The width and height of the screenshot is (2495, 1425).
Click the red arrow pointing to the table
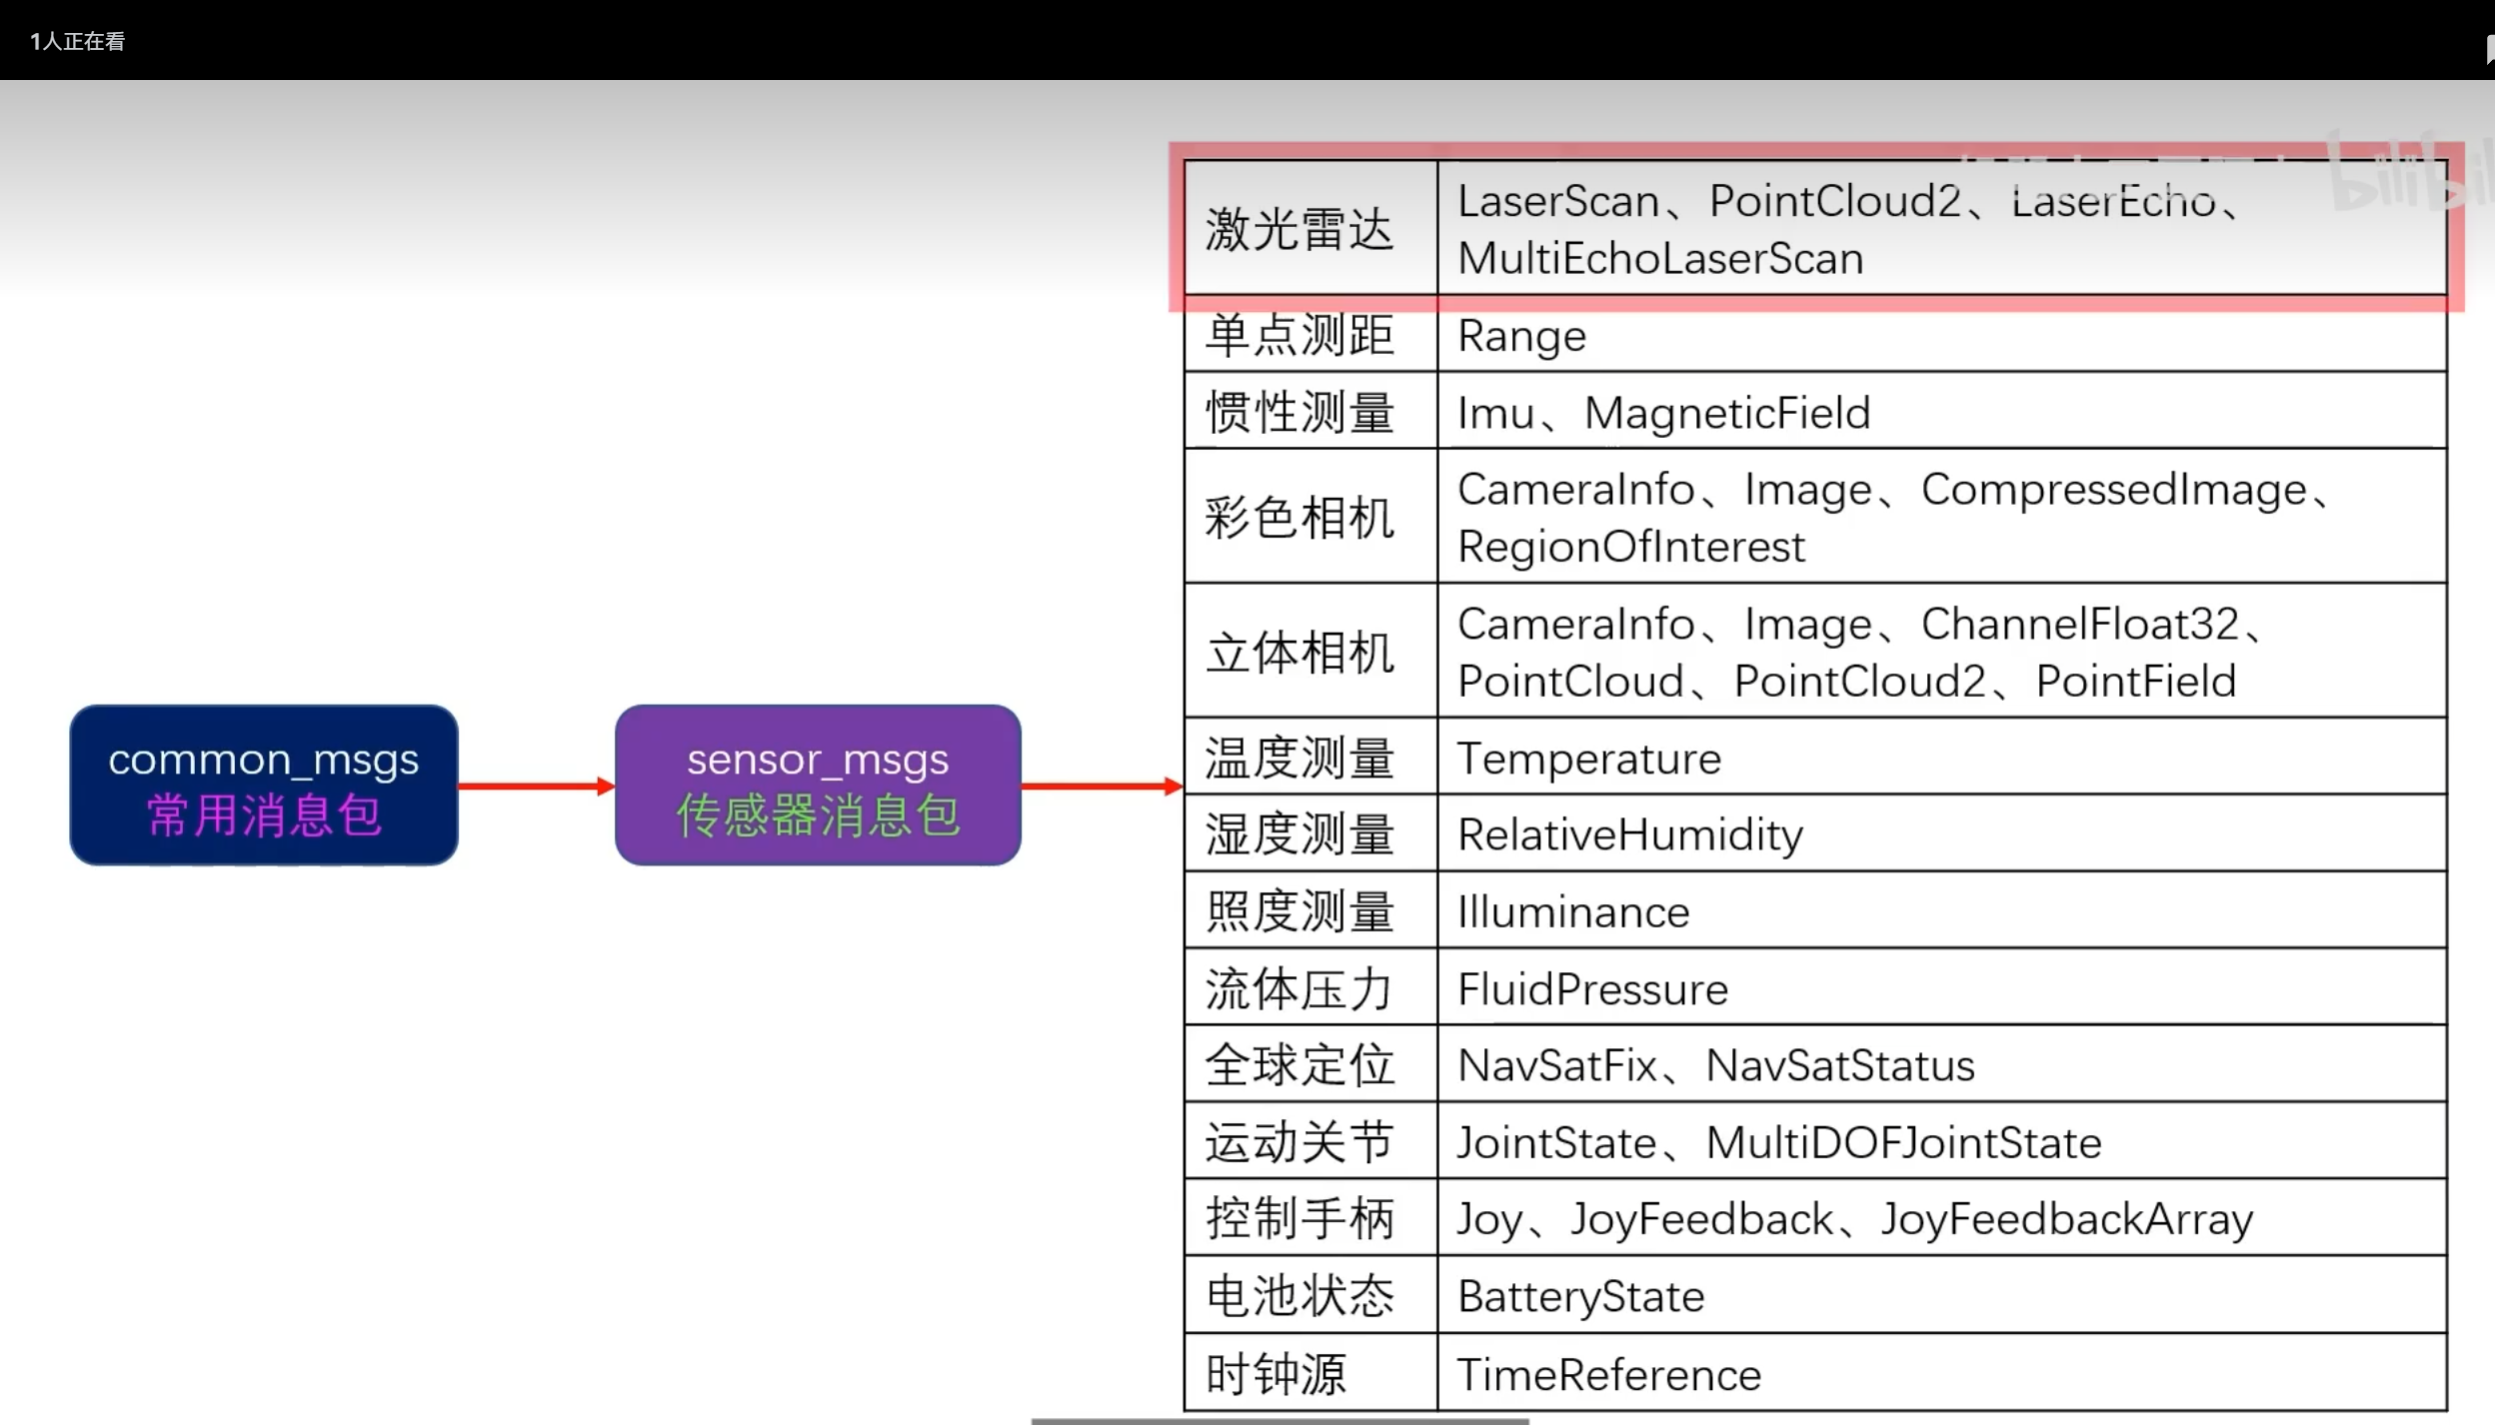coord(1100,786)
